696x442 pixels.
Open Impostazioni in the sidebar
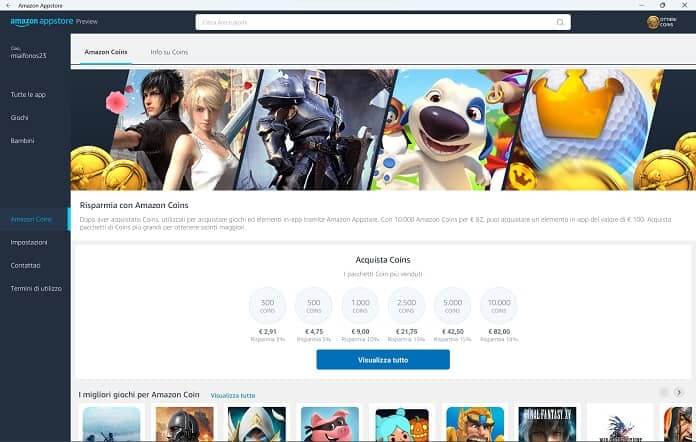click(29, 242)
